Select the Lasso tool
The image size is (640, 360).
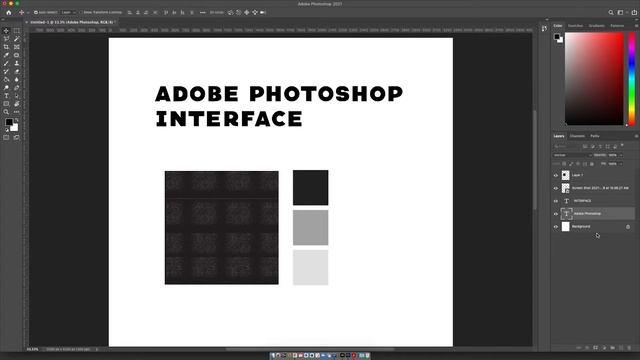coord(6,39)
